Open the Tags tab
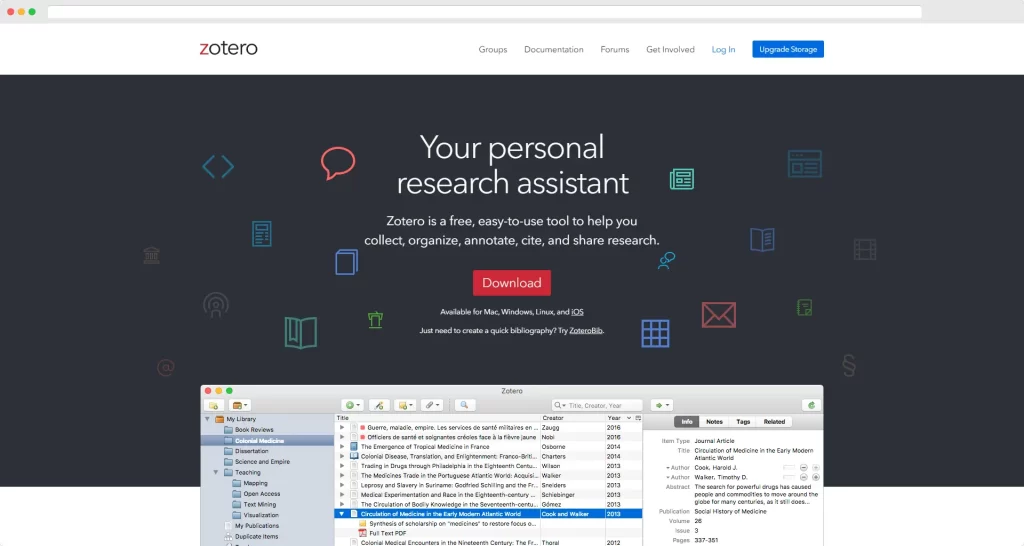 tap(743, 422)
